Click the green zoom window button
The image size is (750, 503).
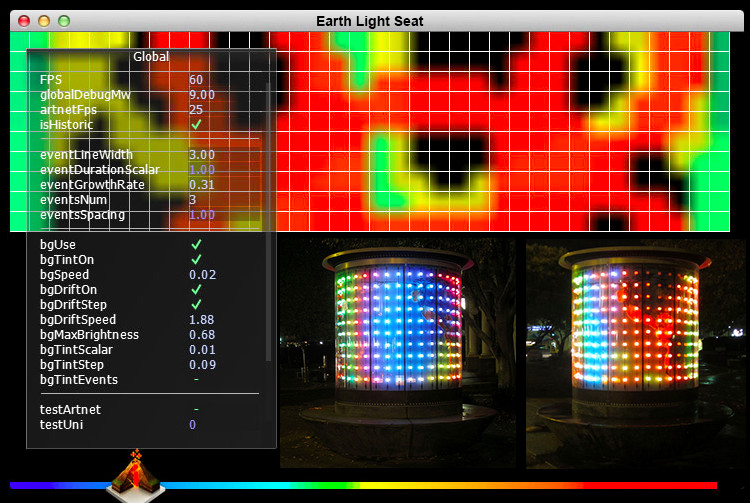click(x=64, y=20)
